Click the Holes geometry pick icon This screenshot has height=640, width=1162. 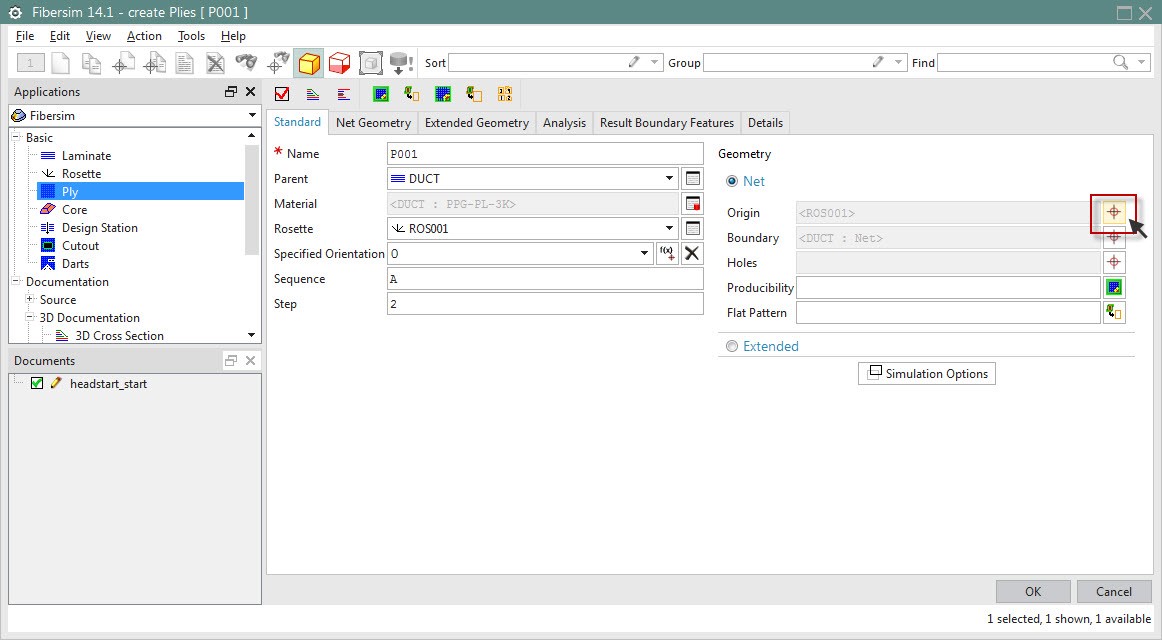tap(1114, 262)
